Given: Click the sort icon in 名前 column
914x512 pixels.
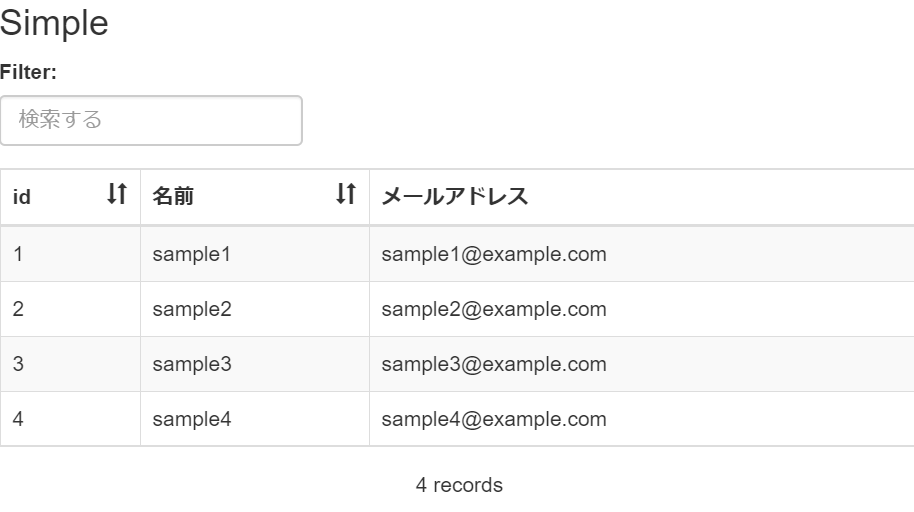Looking at the screenshot, I should [x=346, y=195].
